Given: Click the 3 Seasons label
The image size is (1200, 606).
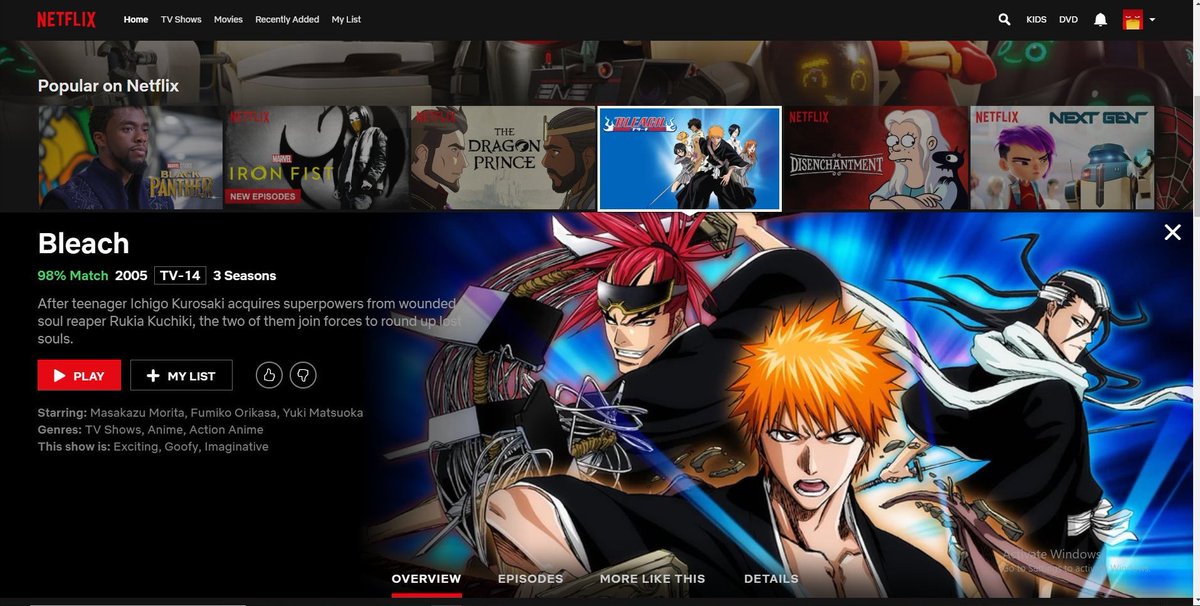Looking at the screenshot, I should click(244, 275).
